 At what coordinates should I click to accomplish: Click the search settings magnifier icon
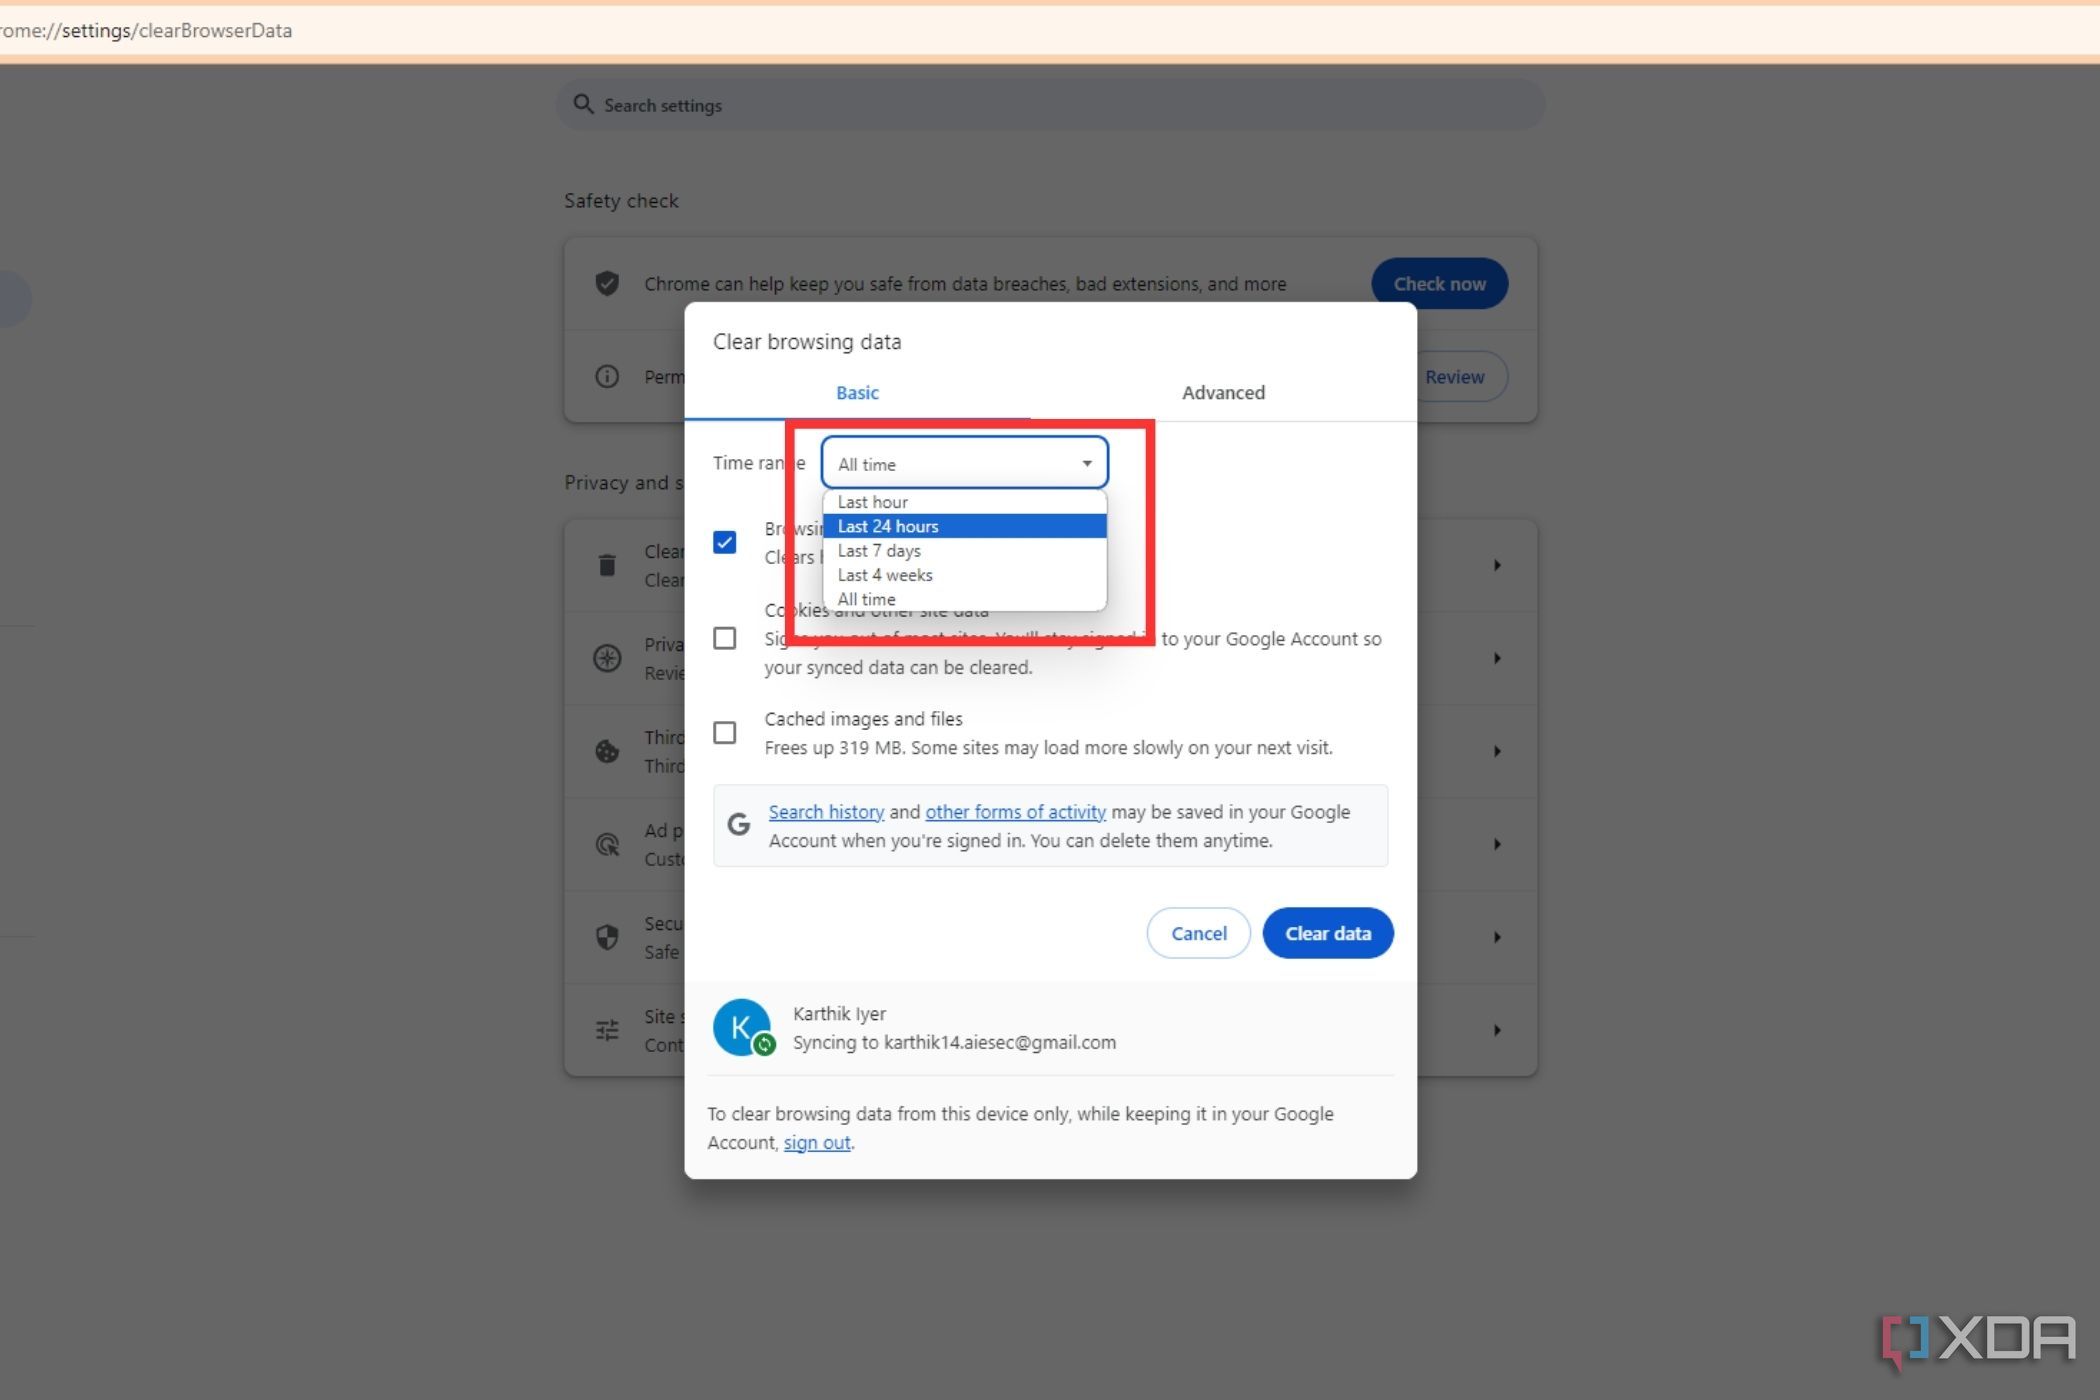click(584, 103)
